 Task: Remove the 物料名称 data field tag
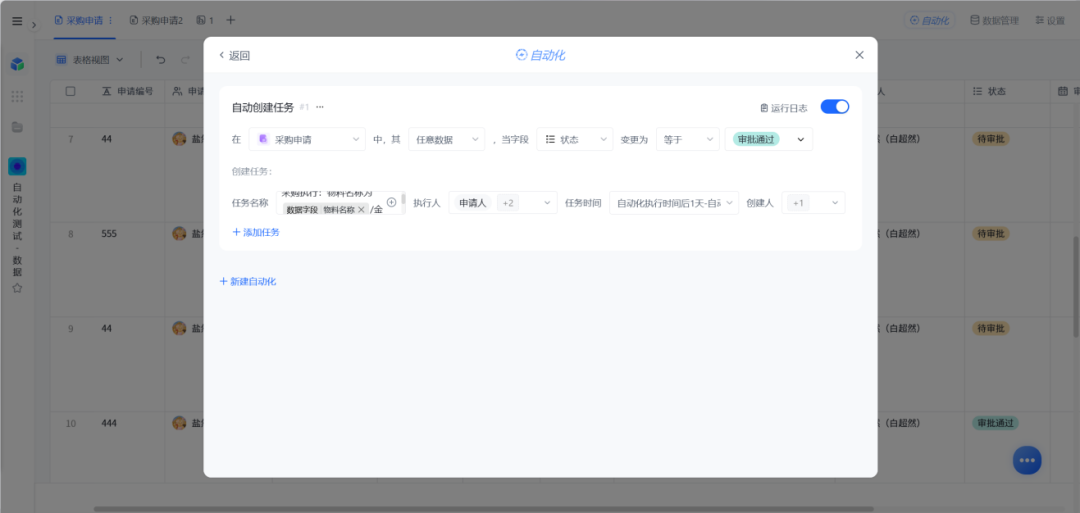[x=361, y=209]
